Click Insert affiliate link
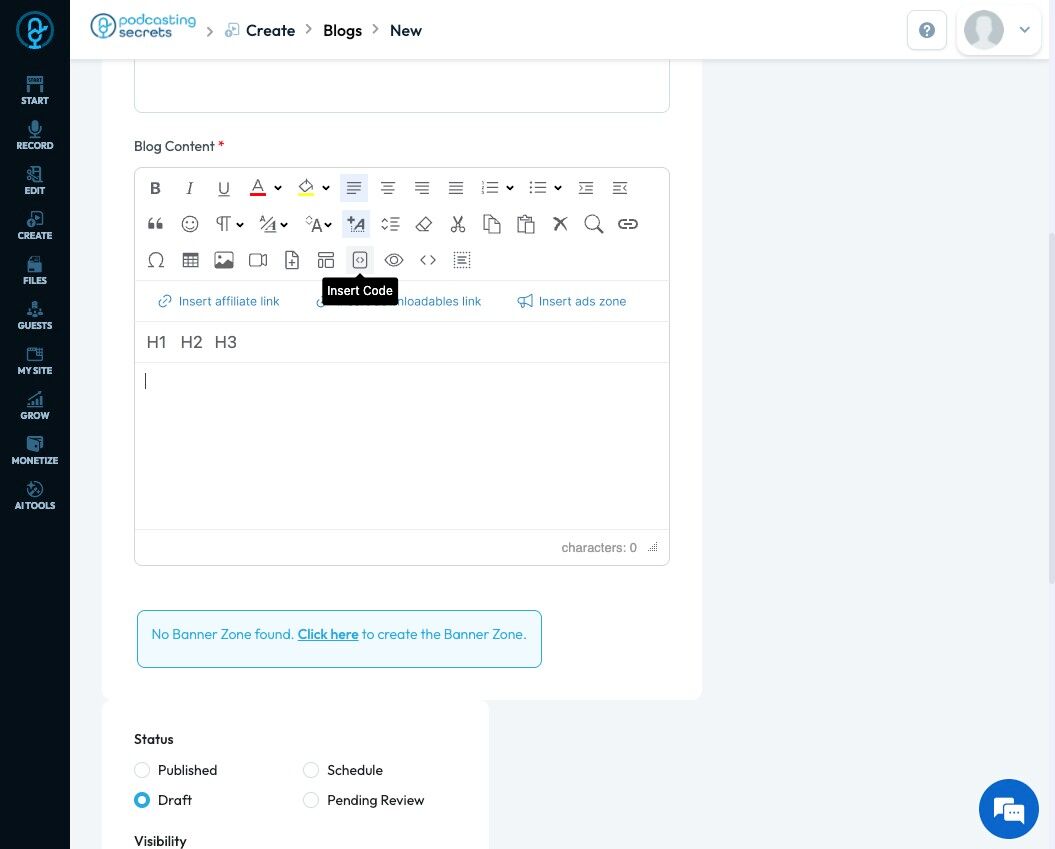The image size is (1055, 849). pos(219,301)
